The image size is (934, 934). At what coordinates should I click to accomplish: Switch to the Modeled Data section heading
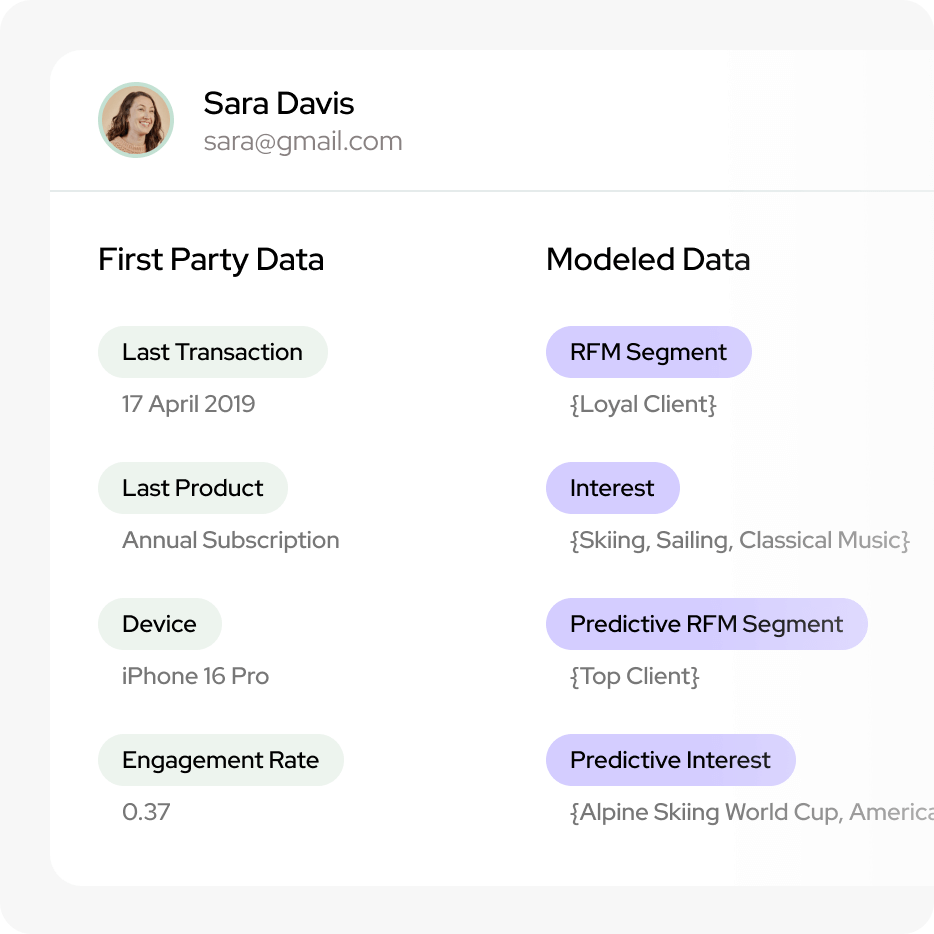point(647,260)
